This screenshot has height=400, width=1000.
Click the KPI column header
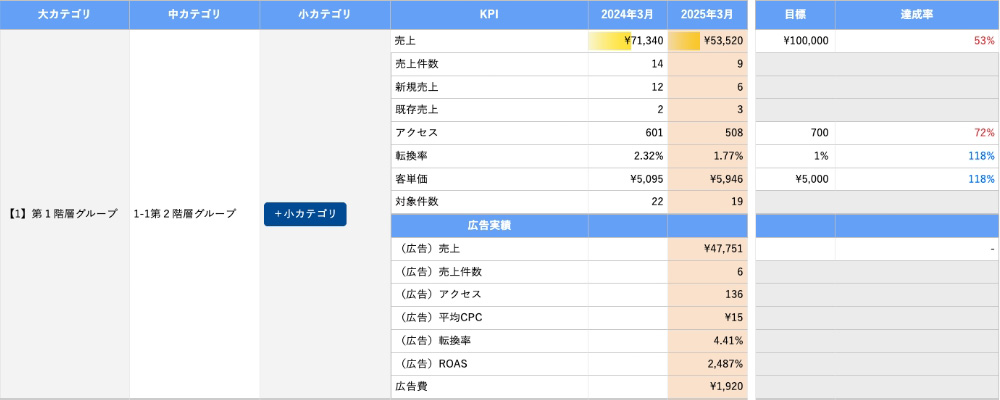(x=489, y=14)
